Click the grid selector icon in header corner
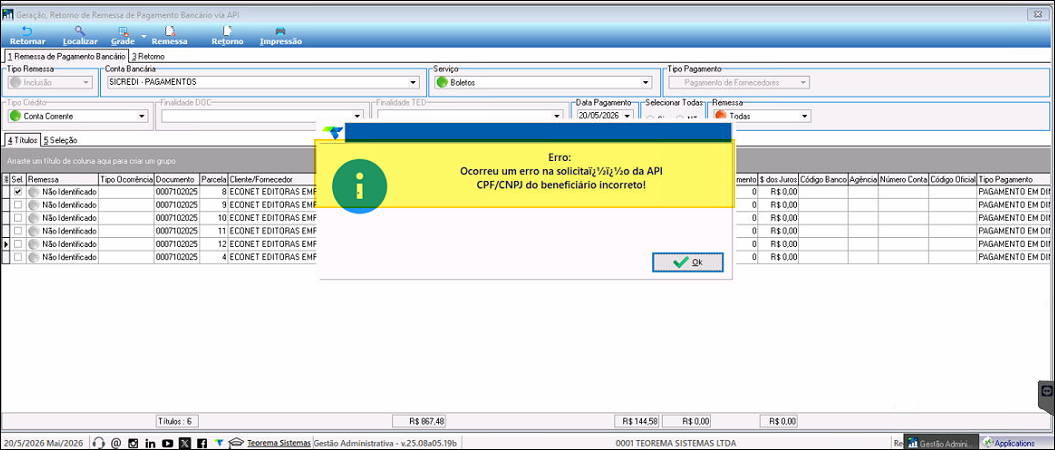This screenshot has height=450, width=1055. (6, 180)
